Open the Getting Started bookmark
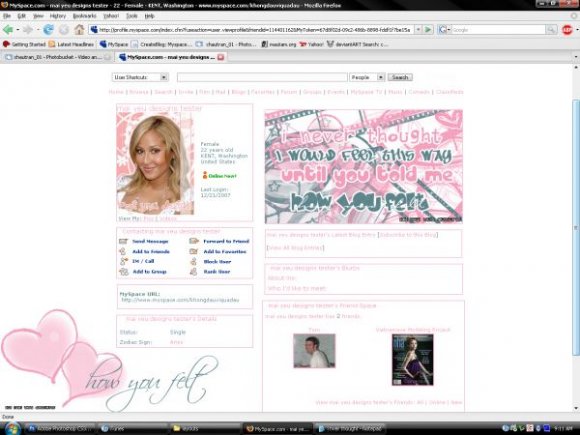 (x=24, y=44)
